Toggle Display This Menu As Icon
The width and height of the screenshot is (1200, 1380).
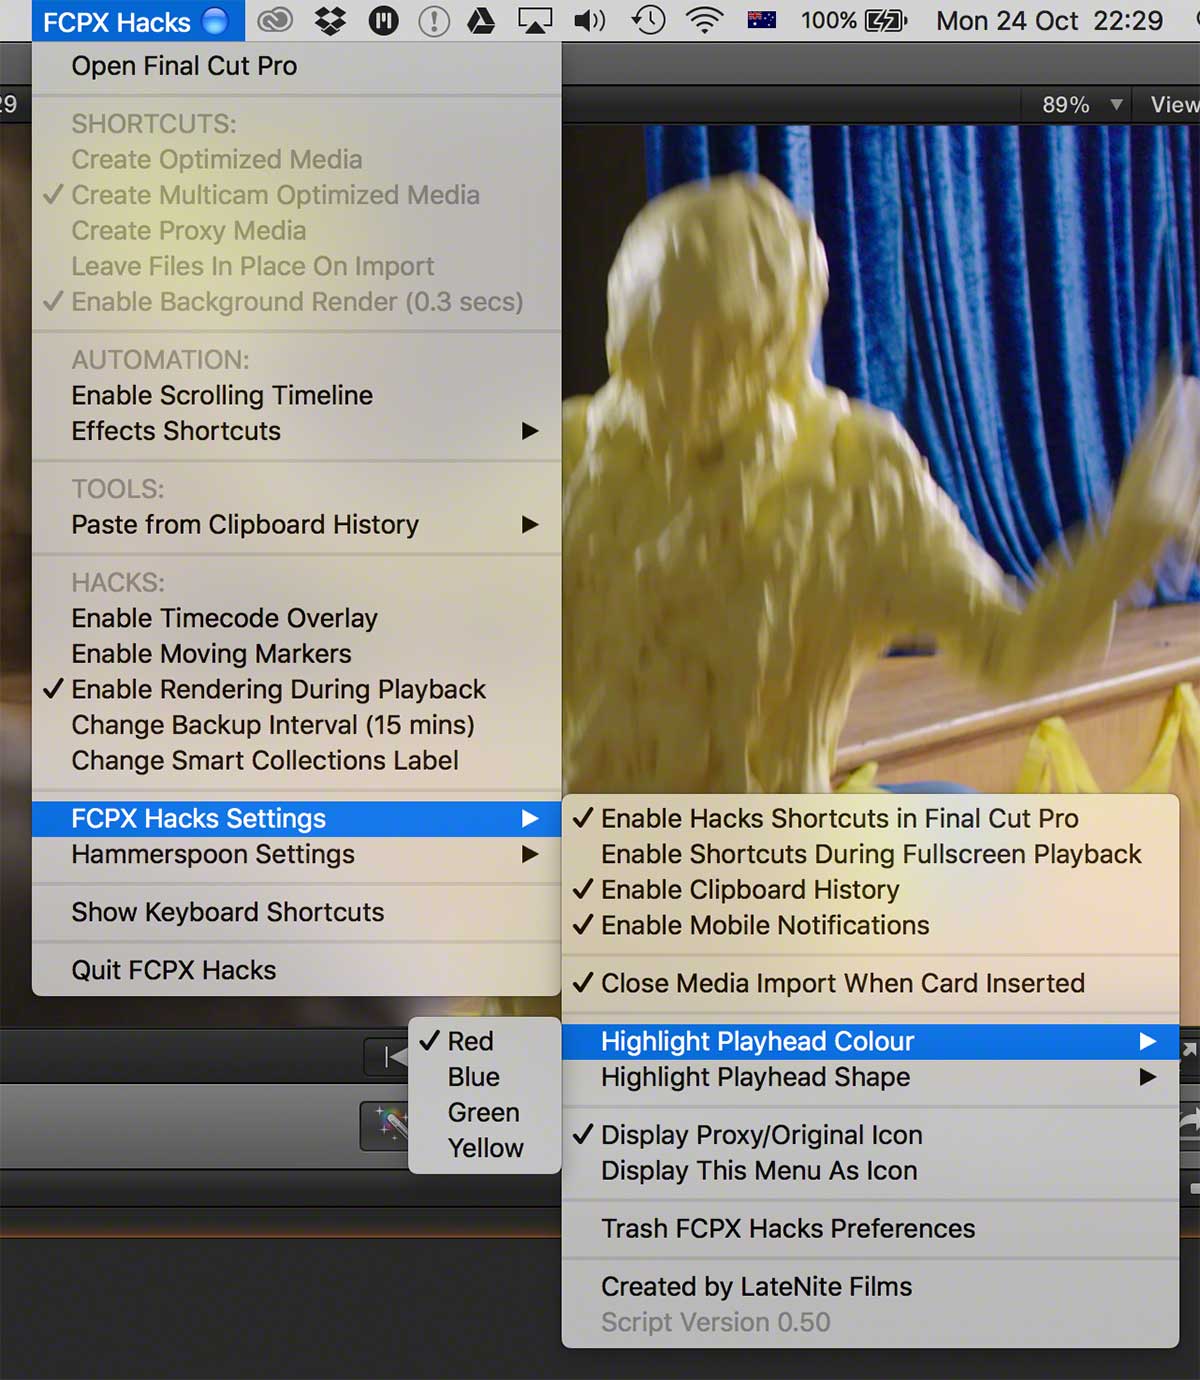click(x=871, y=1171)
